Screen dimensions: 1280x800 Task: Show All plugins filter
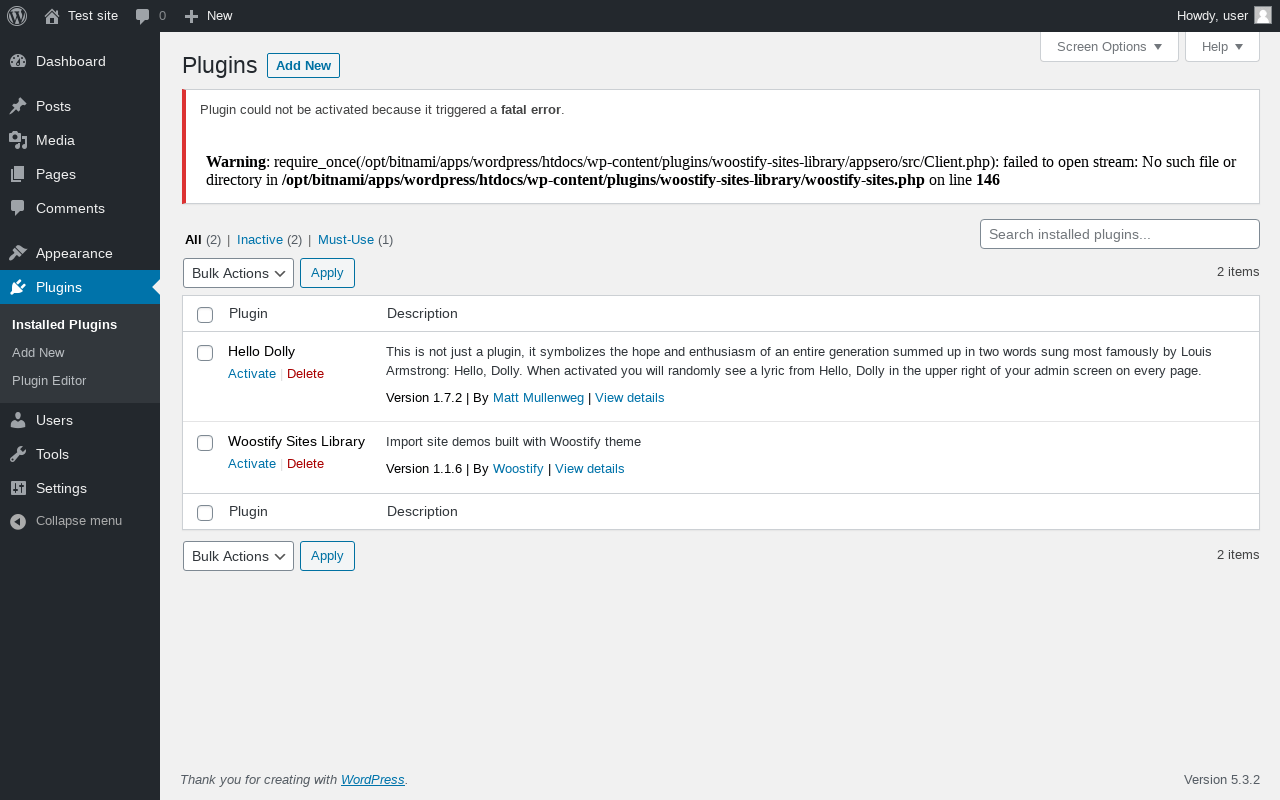(193, 240)
